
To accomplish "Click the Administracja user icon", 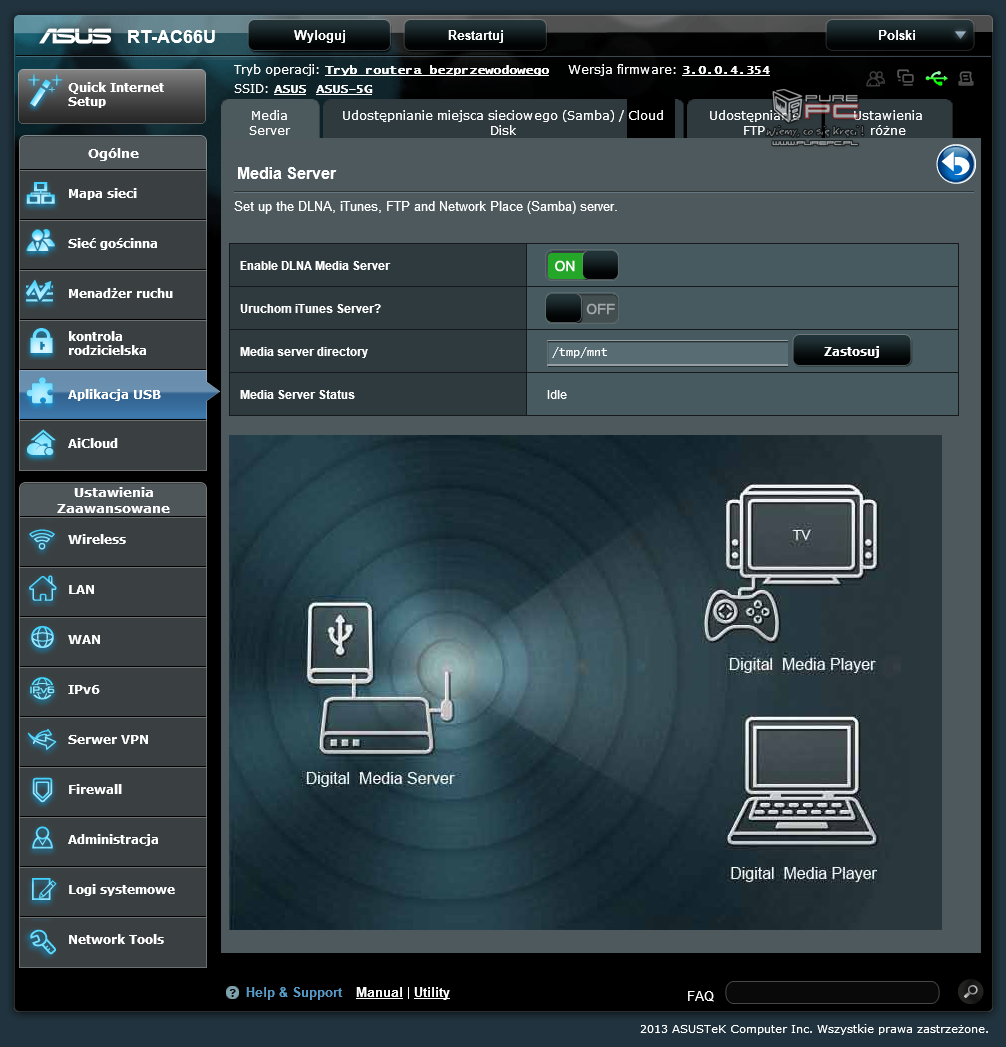I will click(43, 839).
